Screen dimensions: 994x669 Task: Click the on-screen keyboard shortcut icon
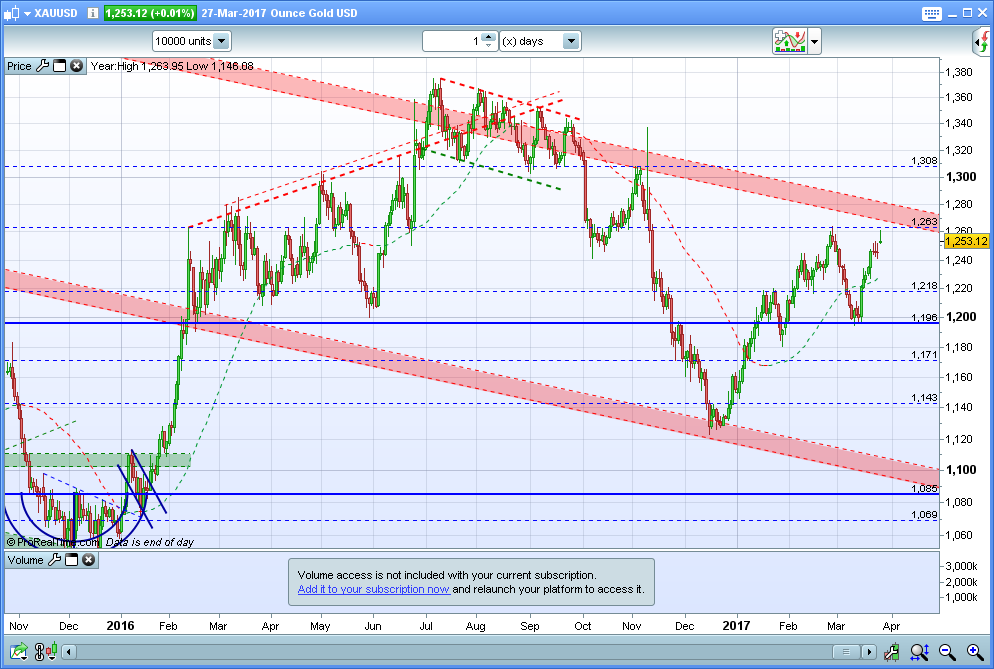[x=931, y=13]
